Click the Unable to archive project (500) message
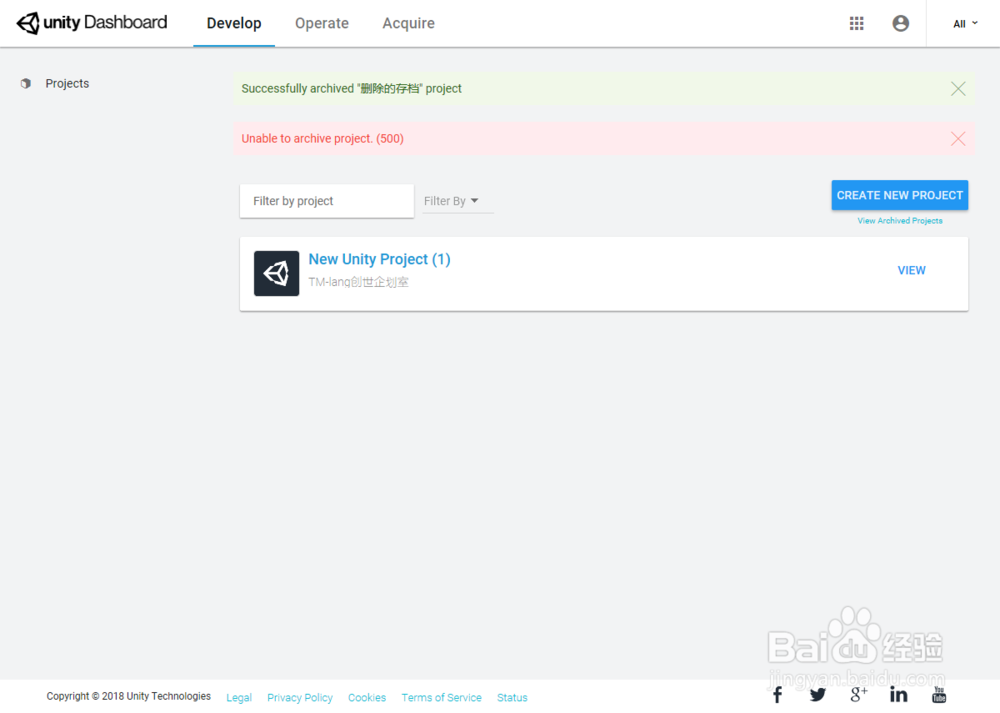The image size is (1000, 713). click(323, 138)
